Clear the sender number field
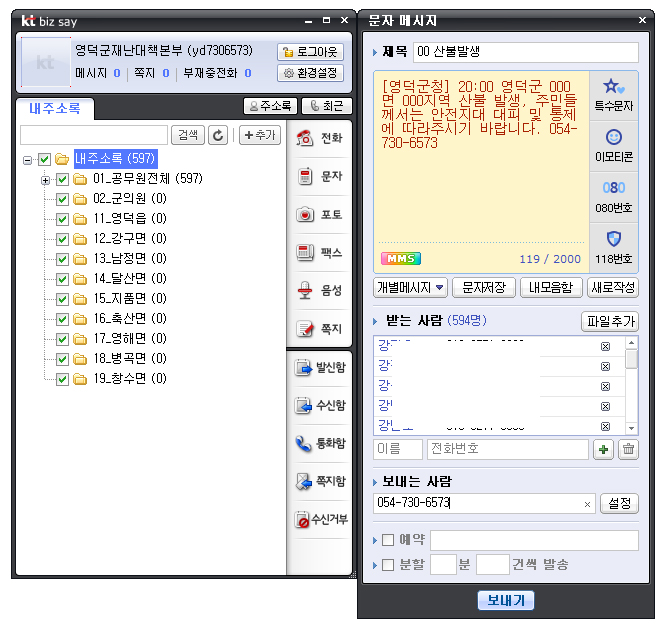The width and height of the screenshot is (666, 629). [587, 504]
